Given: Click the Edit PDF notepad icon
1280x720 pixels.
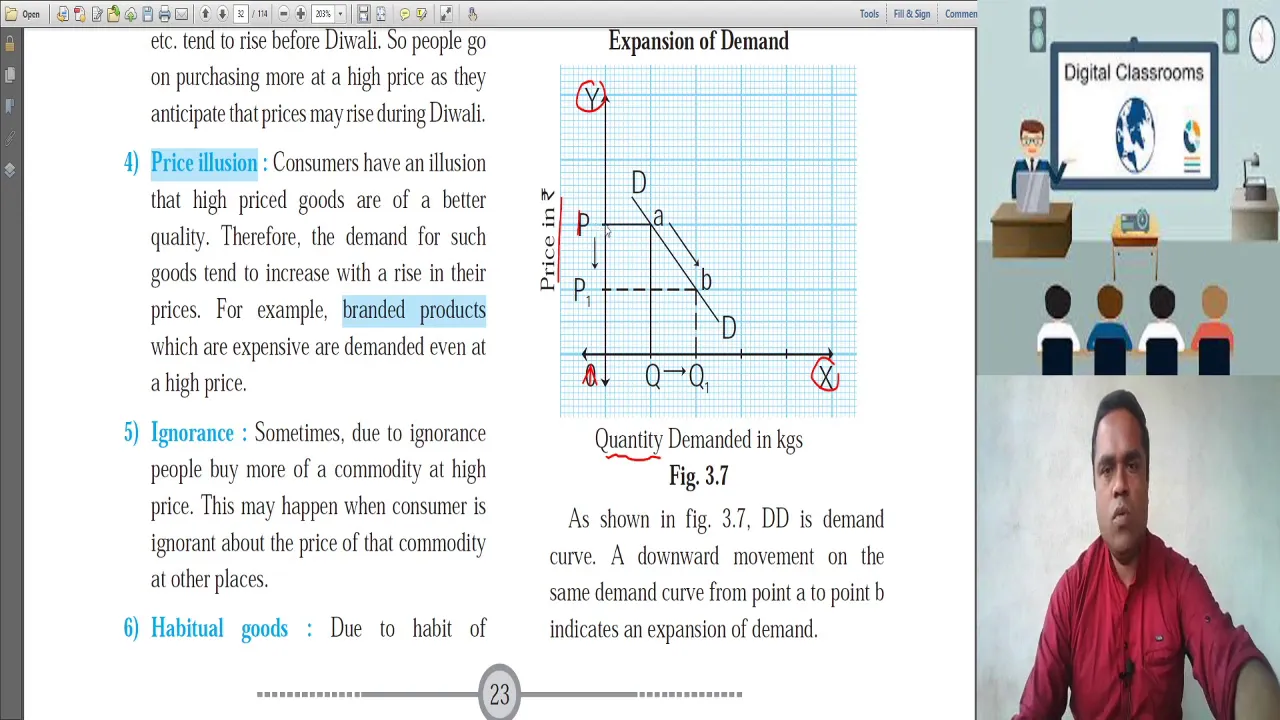Looking at the screenshot, I should coord(97,14).
